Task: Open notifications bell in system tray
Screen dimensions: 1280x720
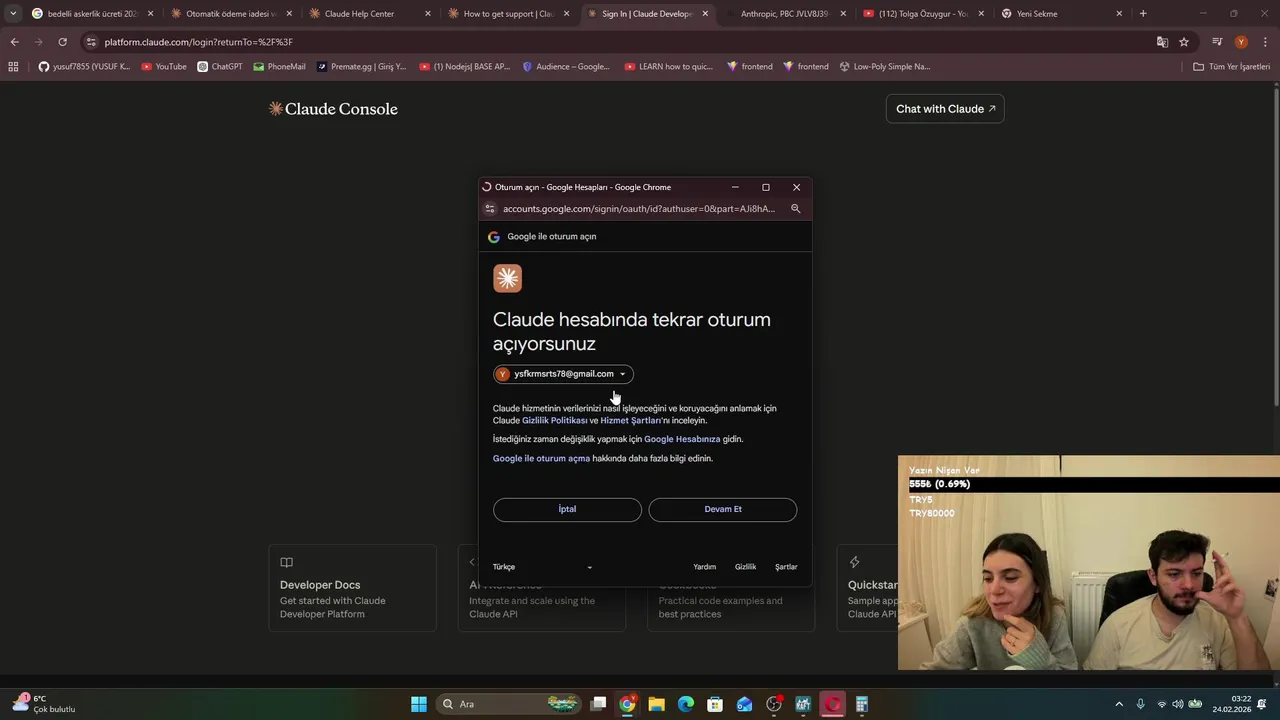Action: (1262, 704)
